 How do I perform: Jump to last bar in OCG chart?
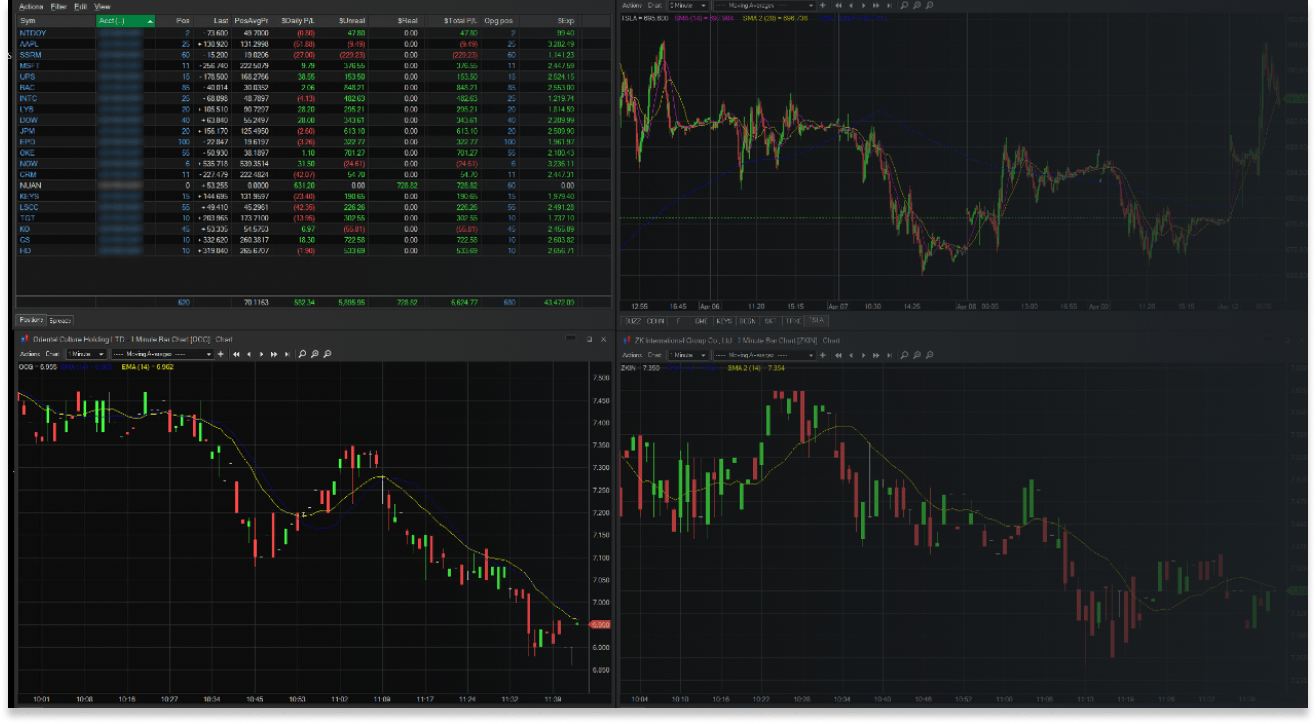(287, 354)
